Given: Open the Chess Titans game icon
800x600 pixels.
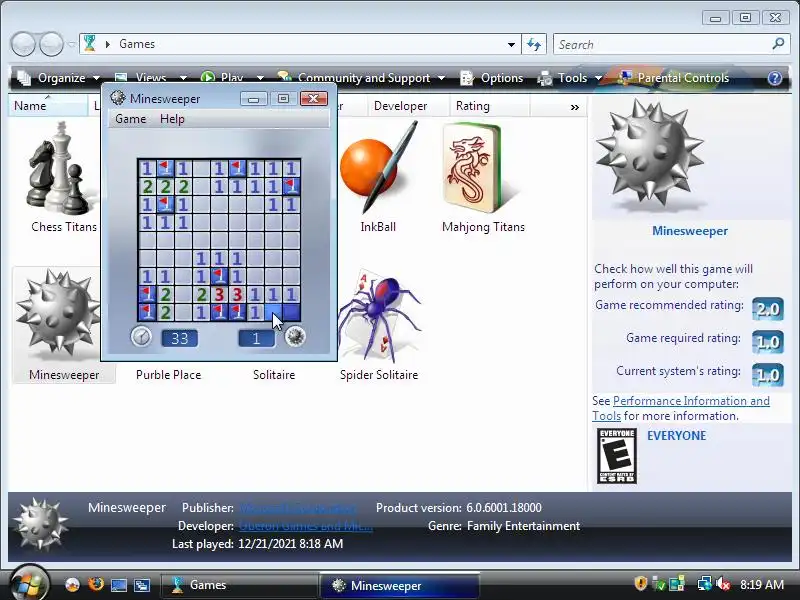Looking at the screenshot, I should coord(61,168).
